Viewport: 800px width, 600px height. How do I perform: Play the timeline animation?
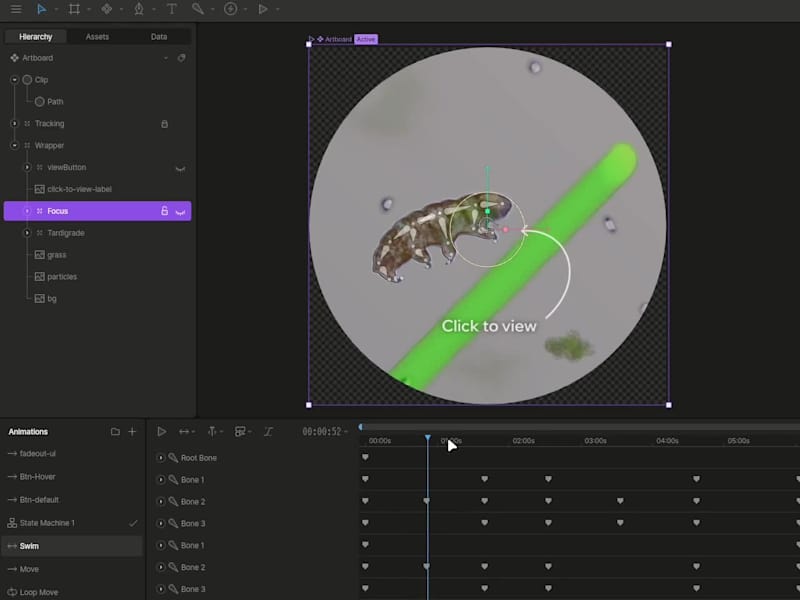tap(162, 432)
